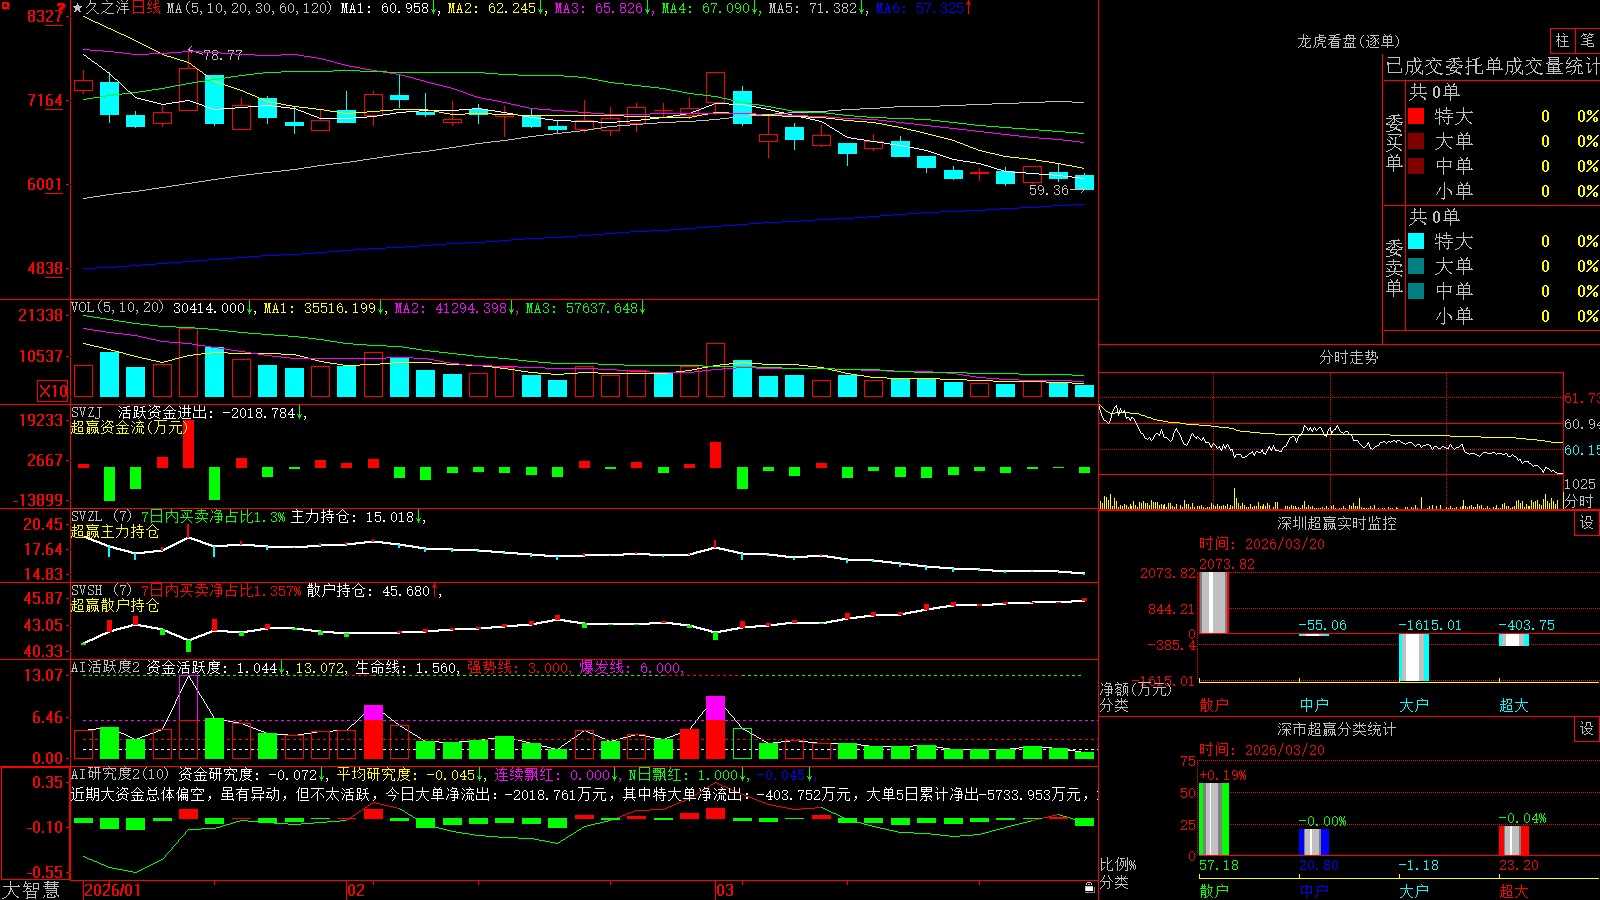Switch 龙虎看盘 to 柱 view
This screenshot has height=900, width=1600.
(1562, 41)
